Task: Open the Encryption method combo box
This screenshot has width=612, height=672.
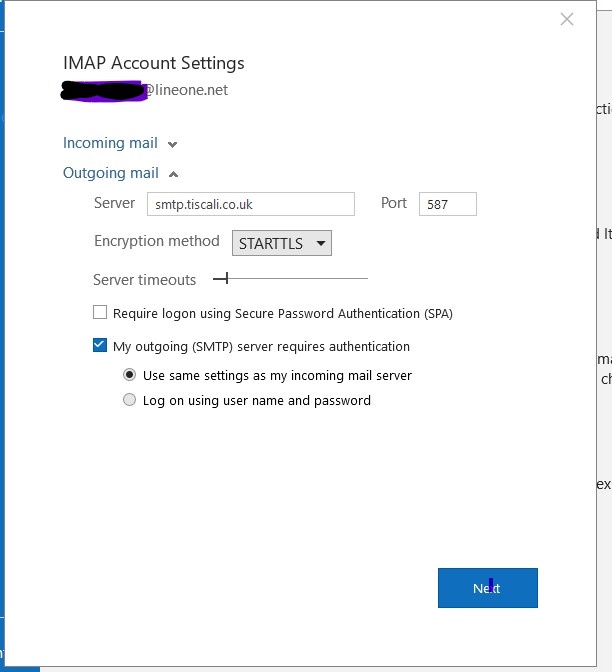Action: coord(281,243)
